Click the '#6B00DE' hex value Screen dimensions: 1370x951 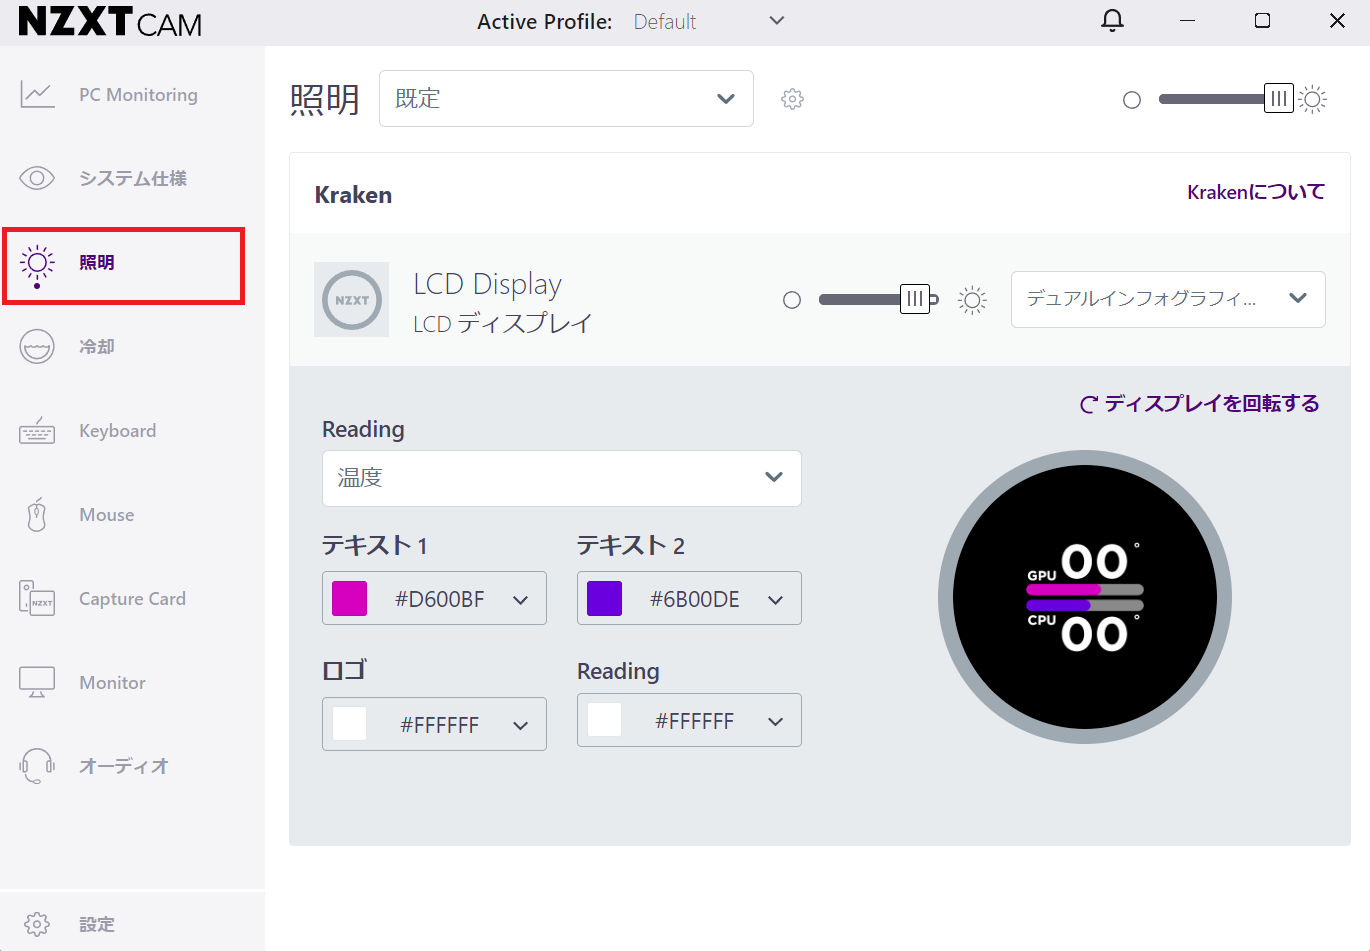(695, 599)
